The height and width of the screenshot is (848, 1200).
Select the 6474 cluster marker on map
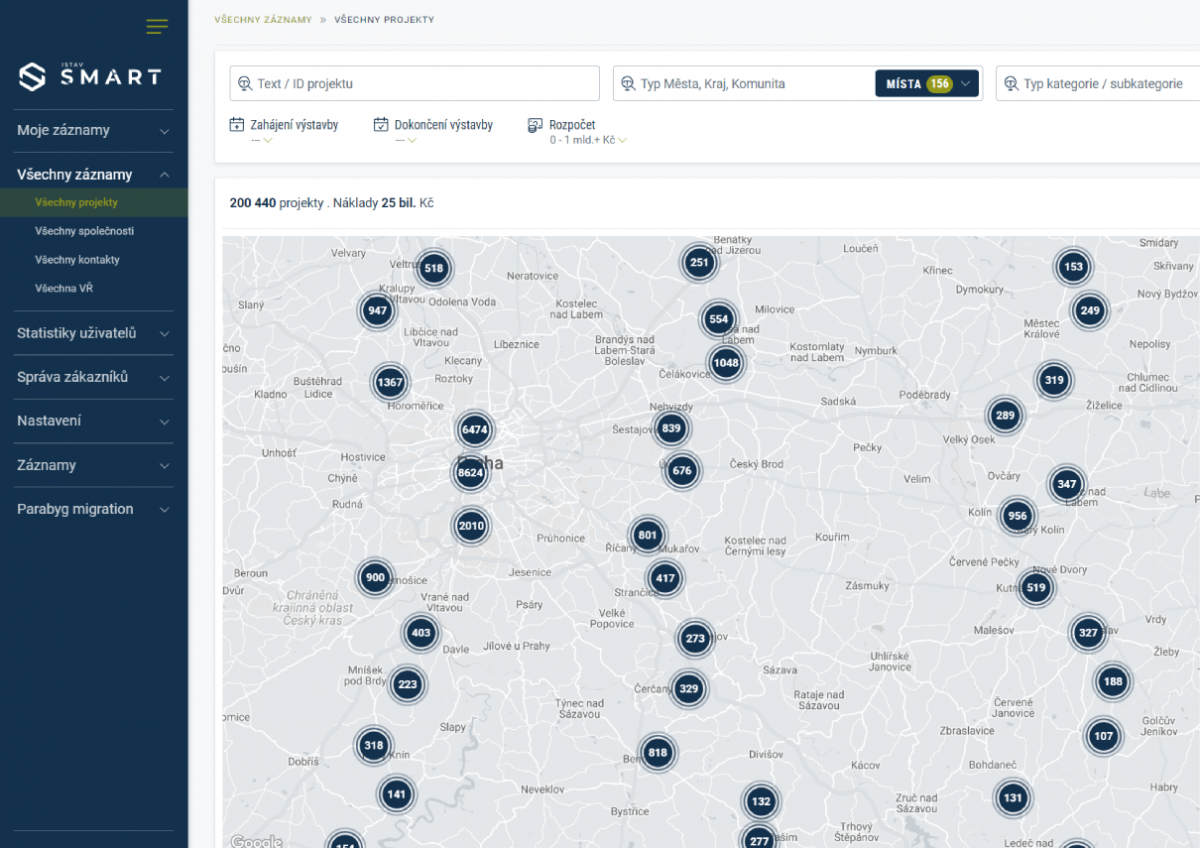[x=474, y=429]
